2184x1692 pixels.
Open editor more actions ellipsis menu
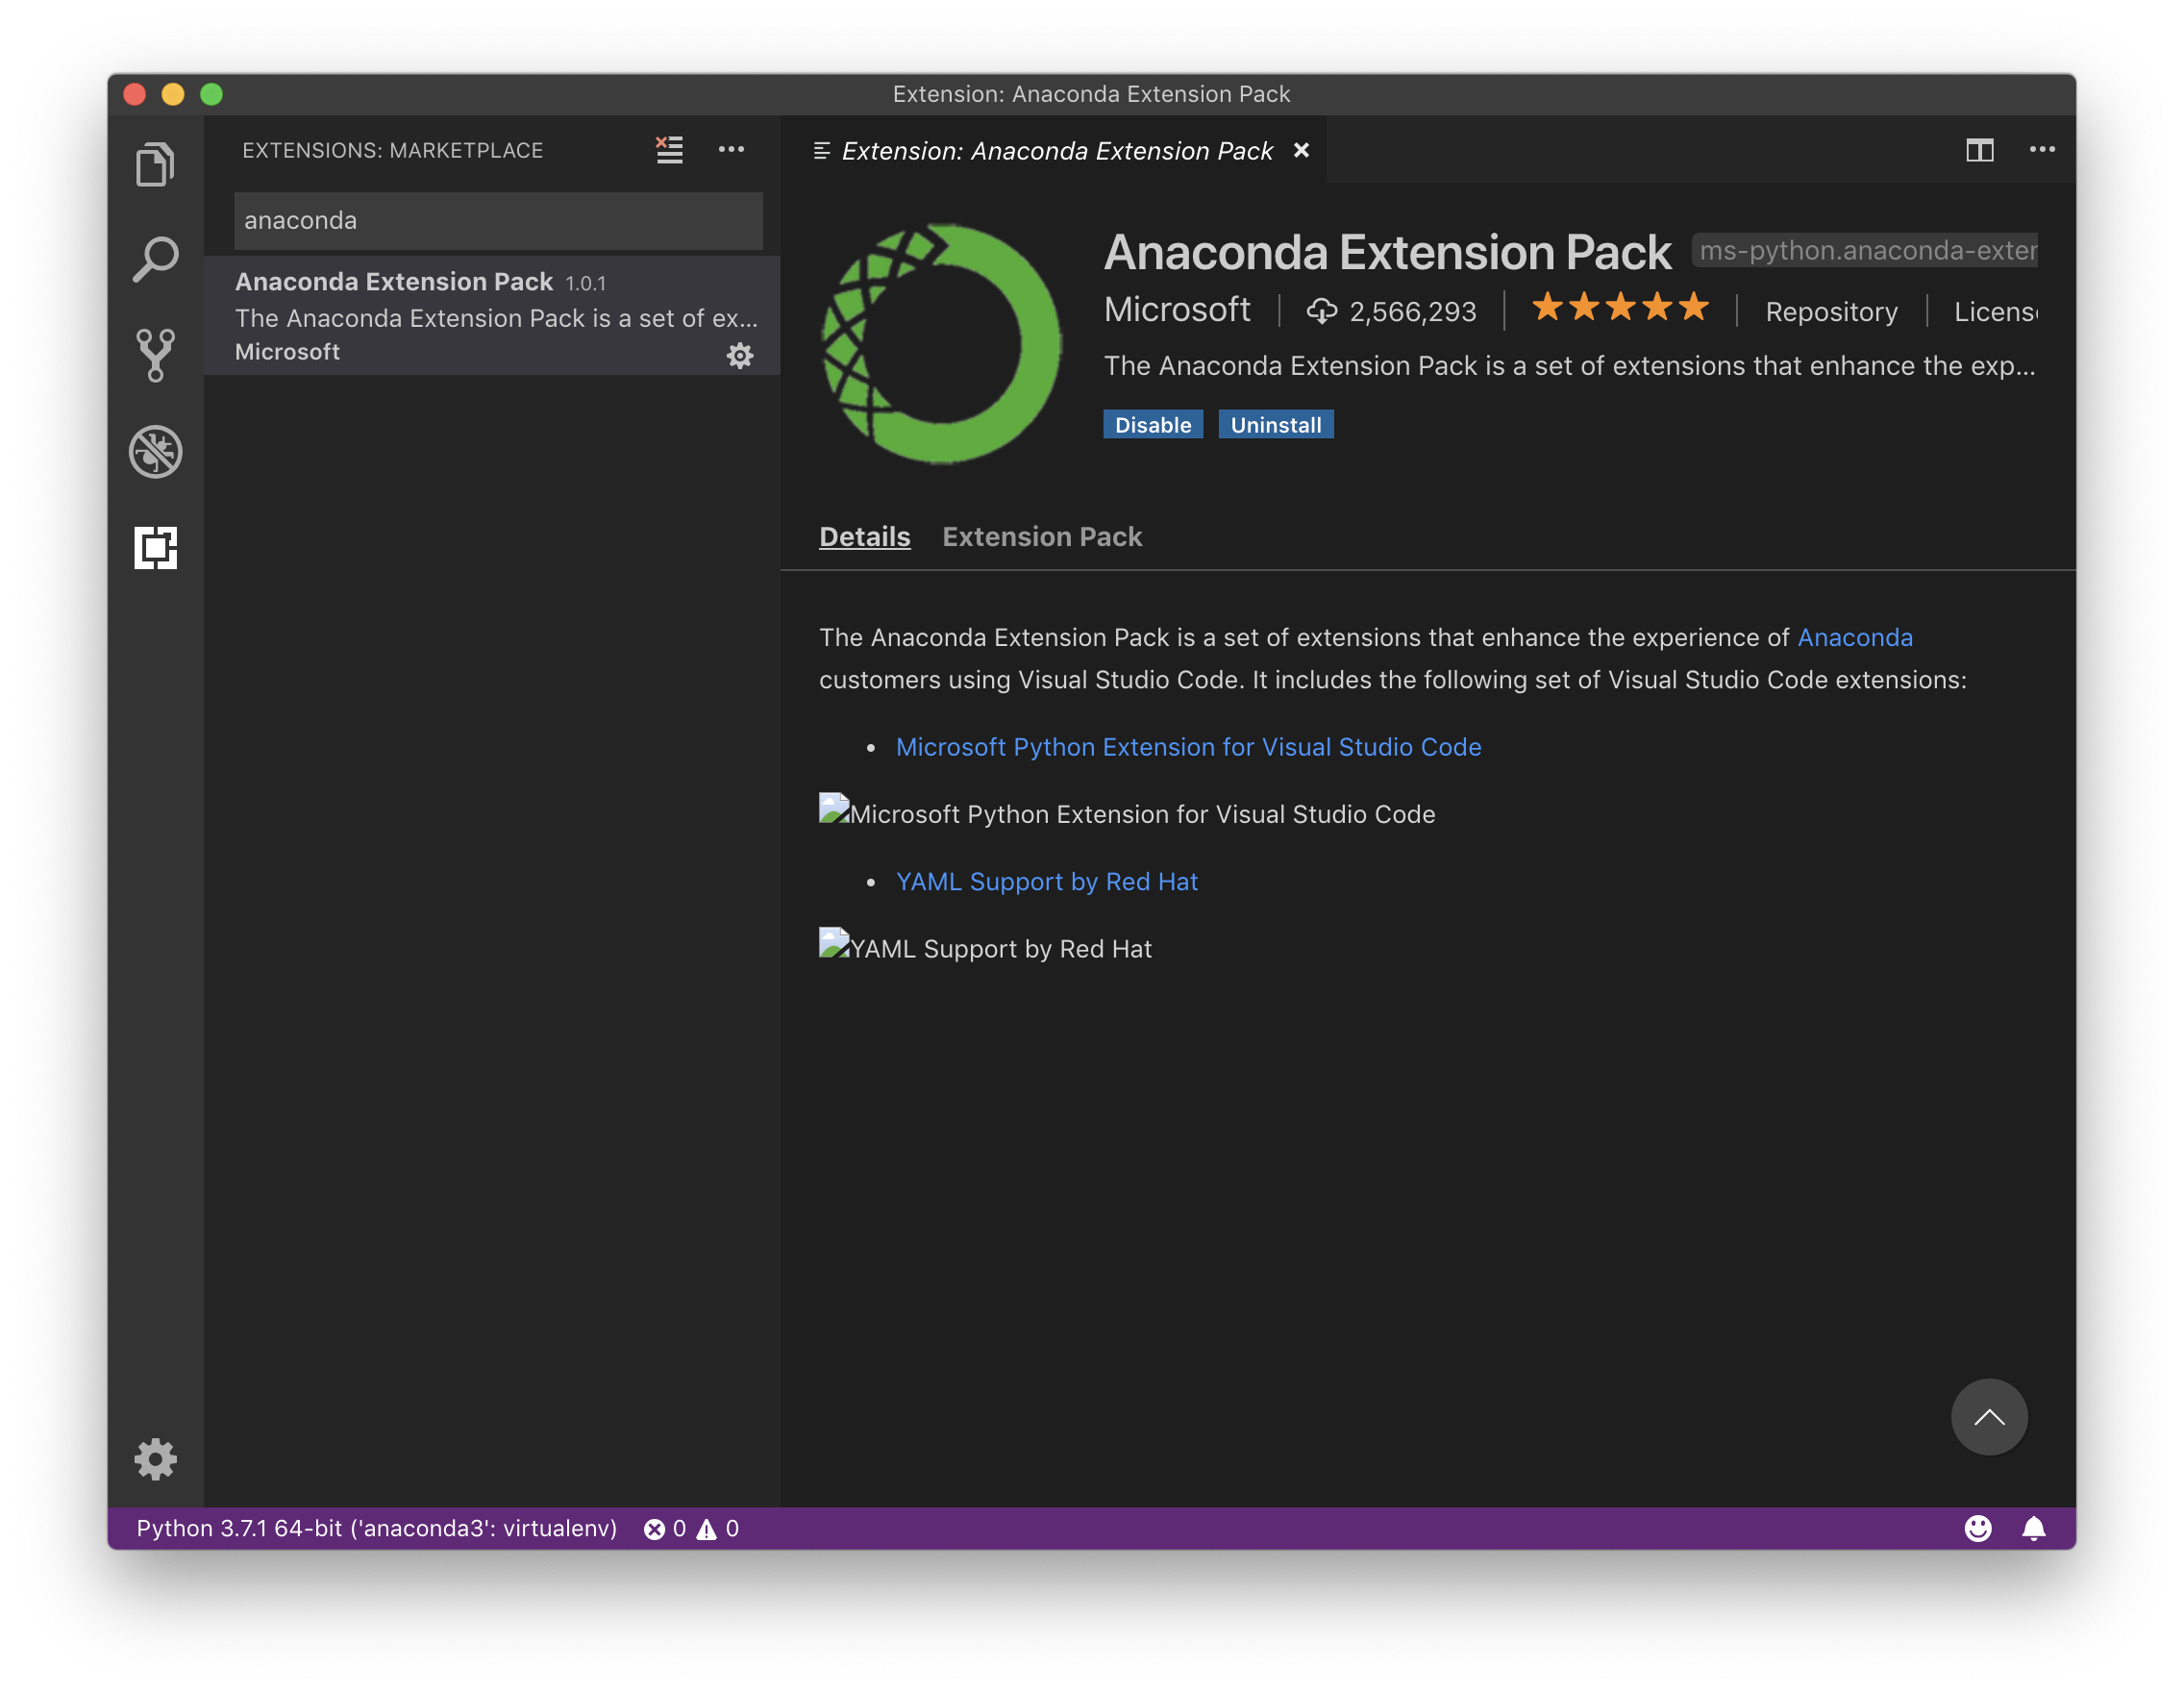2042,150
